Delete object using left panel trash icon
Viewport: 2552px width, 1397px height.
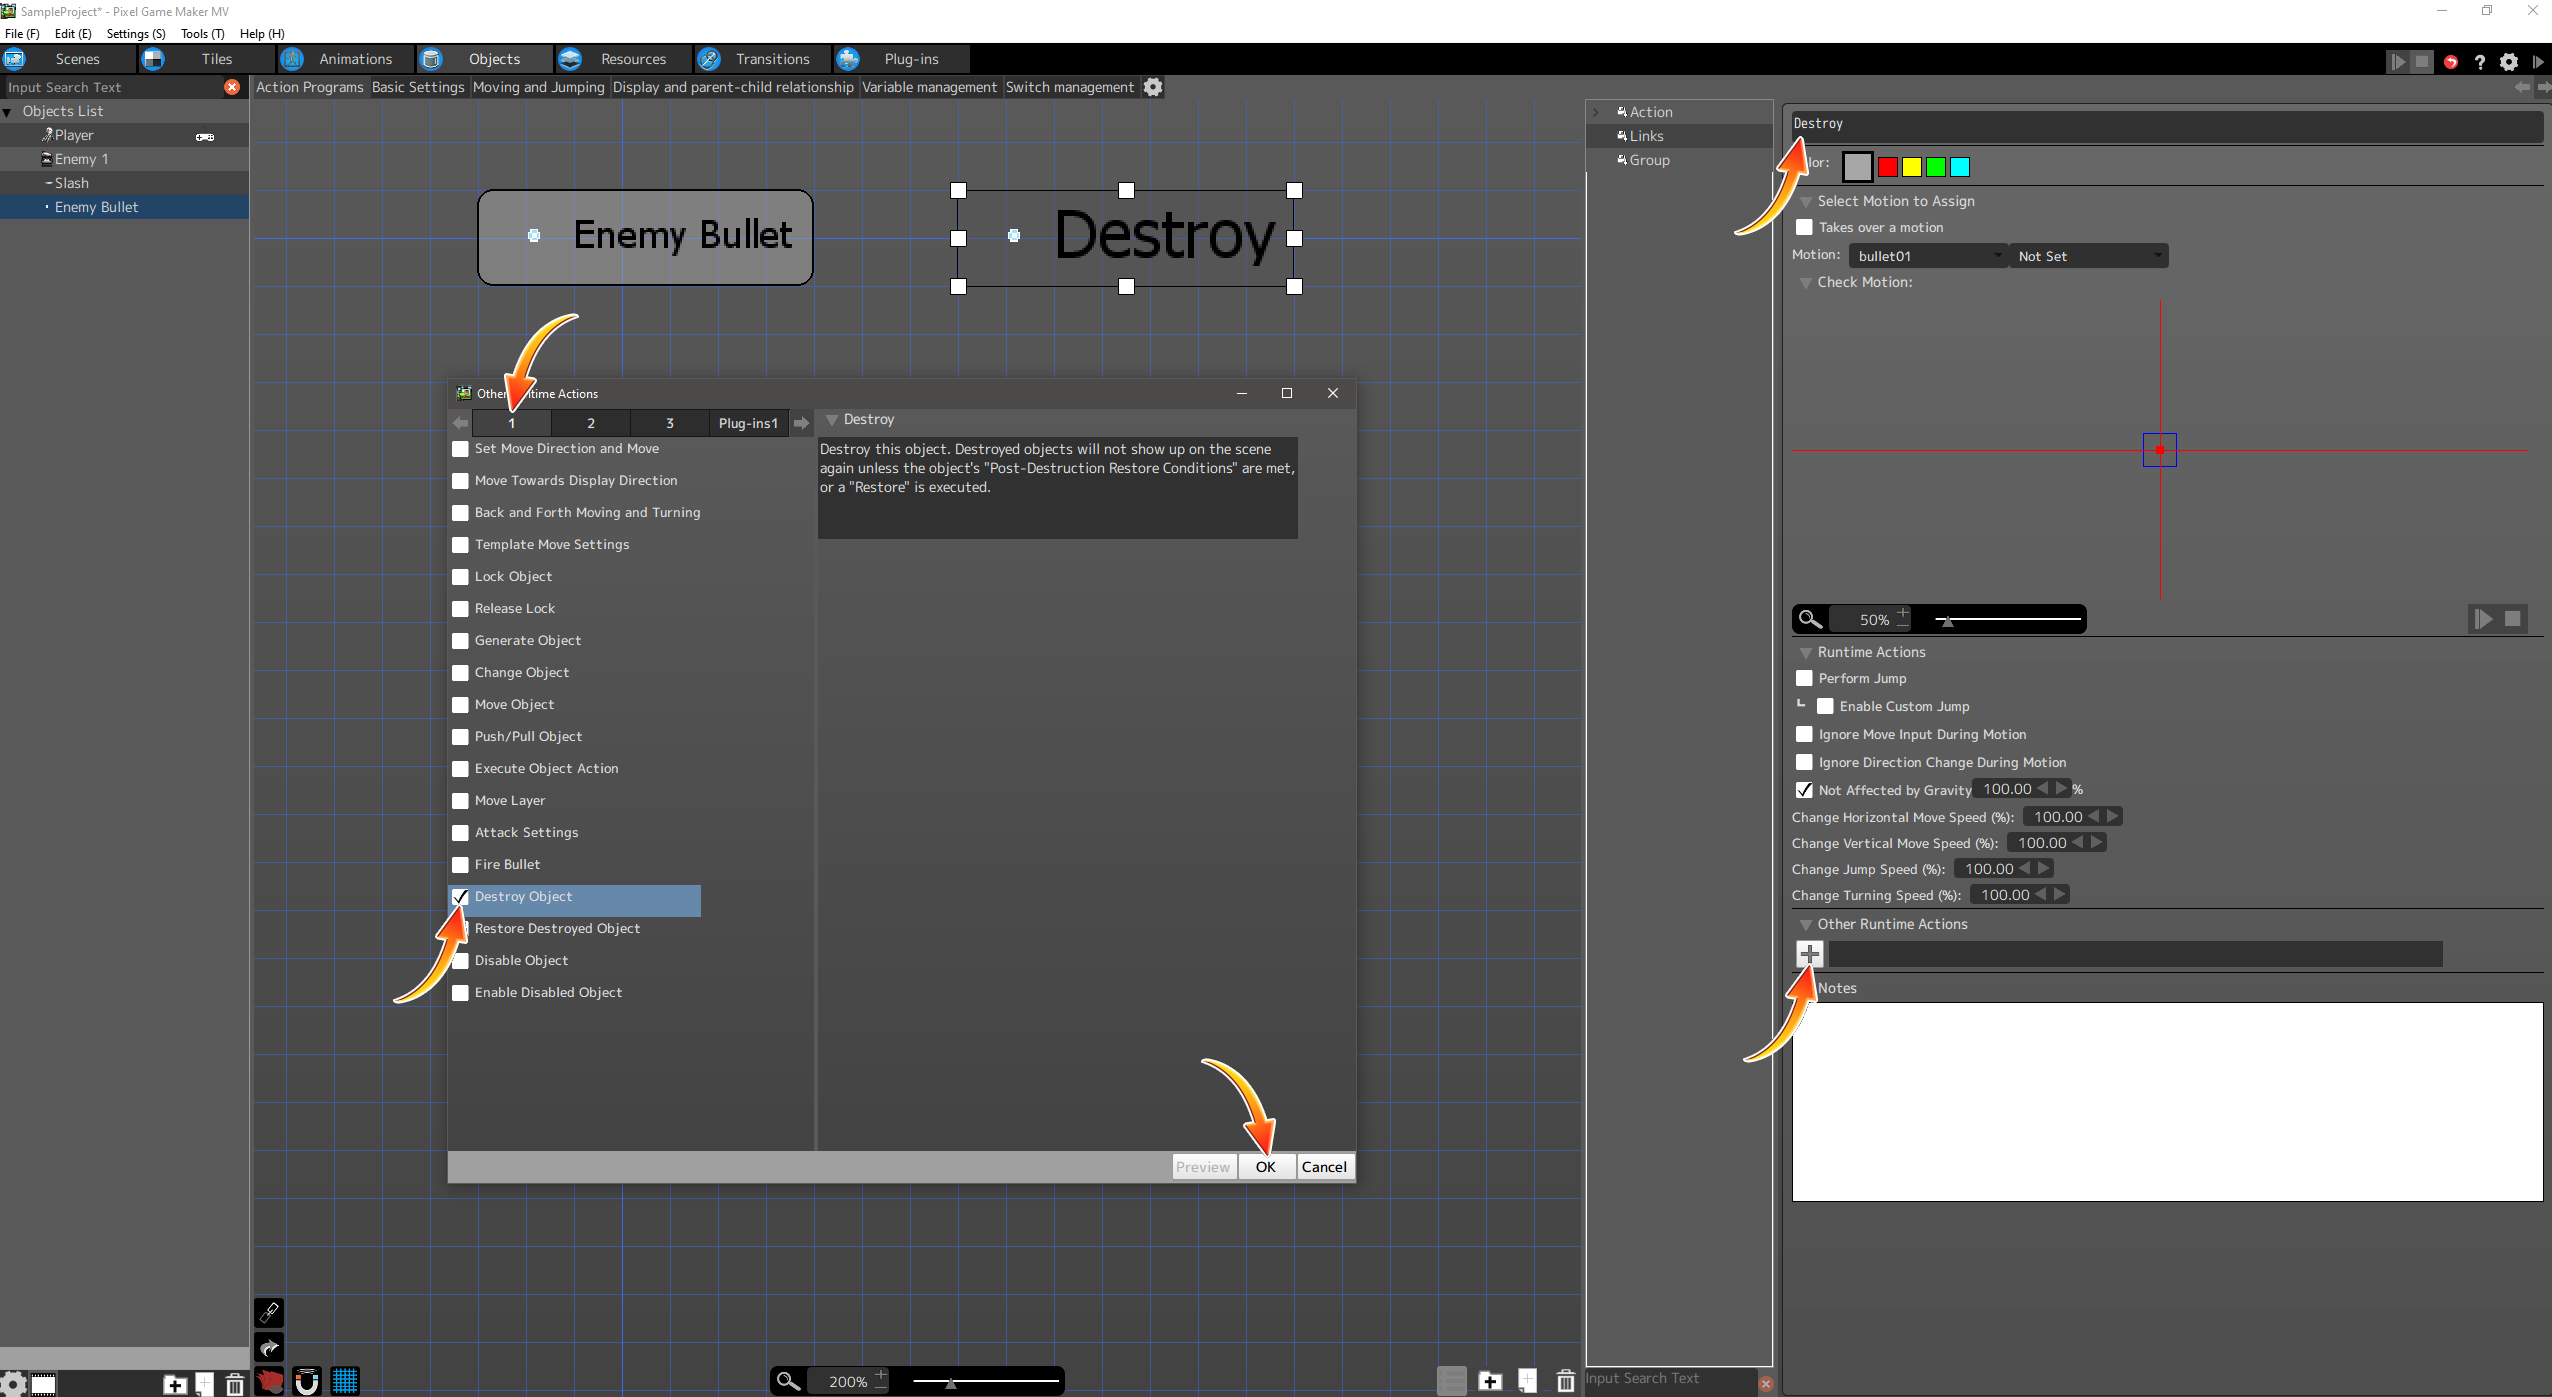click(x=234, y=1384)
